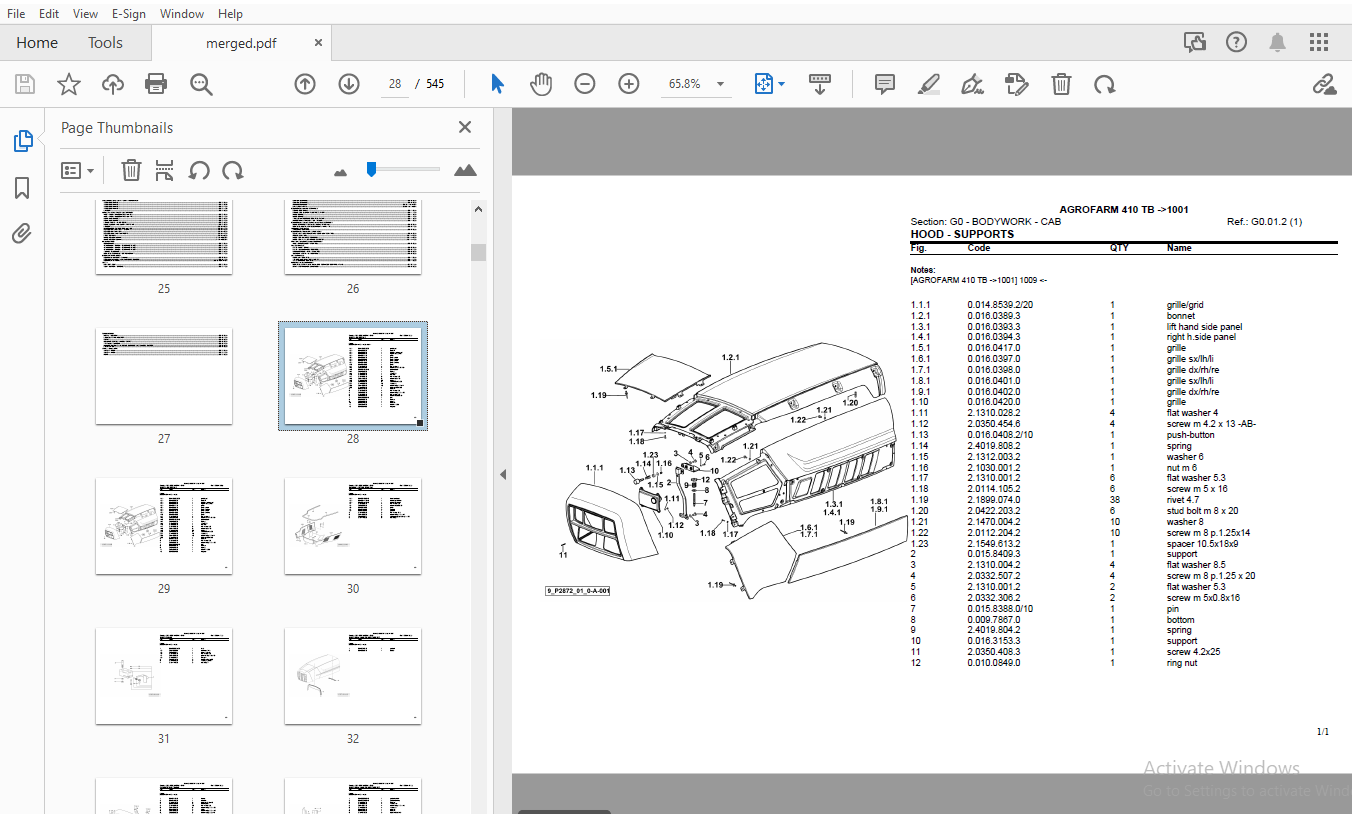
Task: Click the page number field showing 28
Action: click(x=395, y=84)
